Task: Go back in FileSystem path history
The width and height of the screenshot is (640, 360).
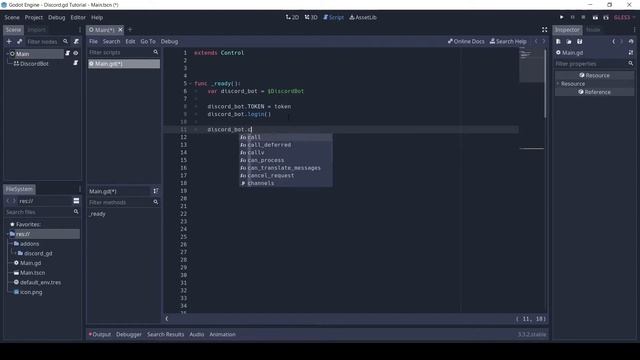Action: [x=7, y=201]
